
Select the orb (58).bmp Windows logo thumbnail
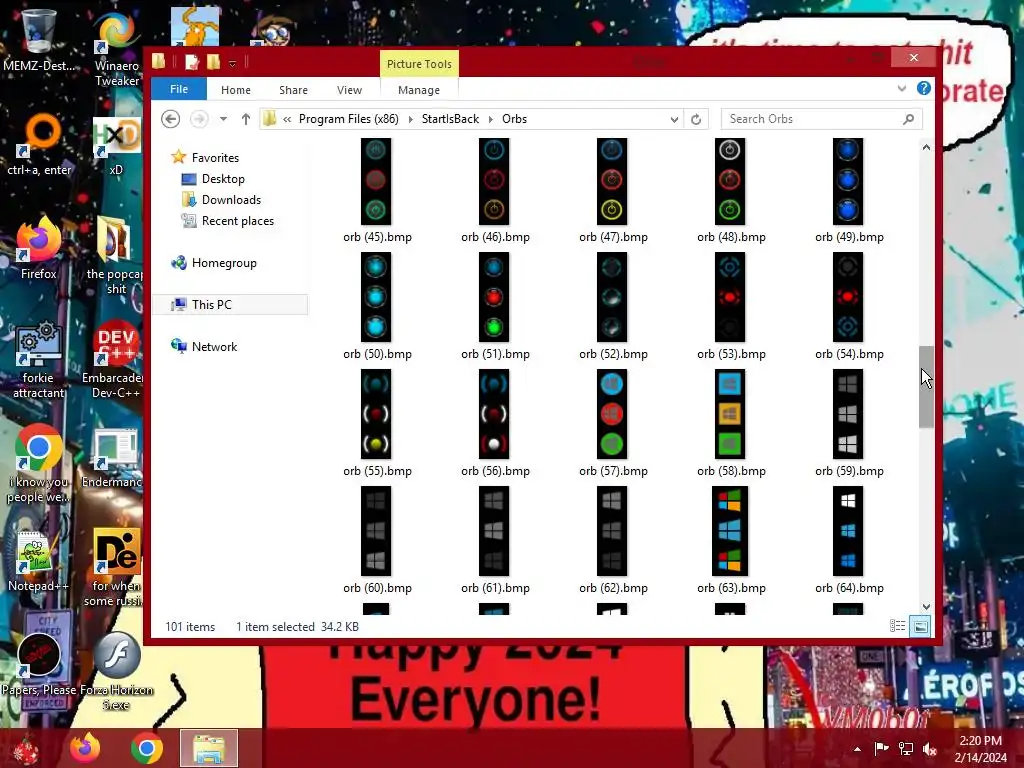click(x=729, y=414)
